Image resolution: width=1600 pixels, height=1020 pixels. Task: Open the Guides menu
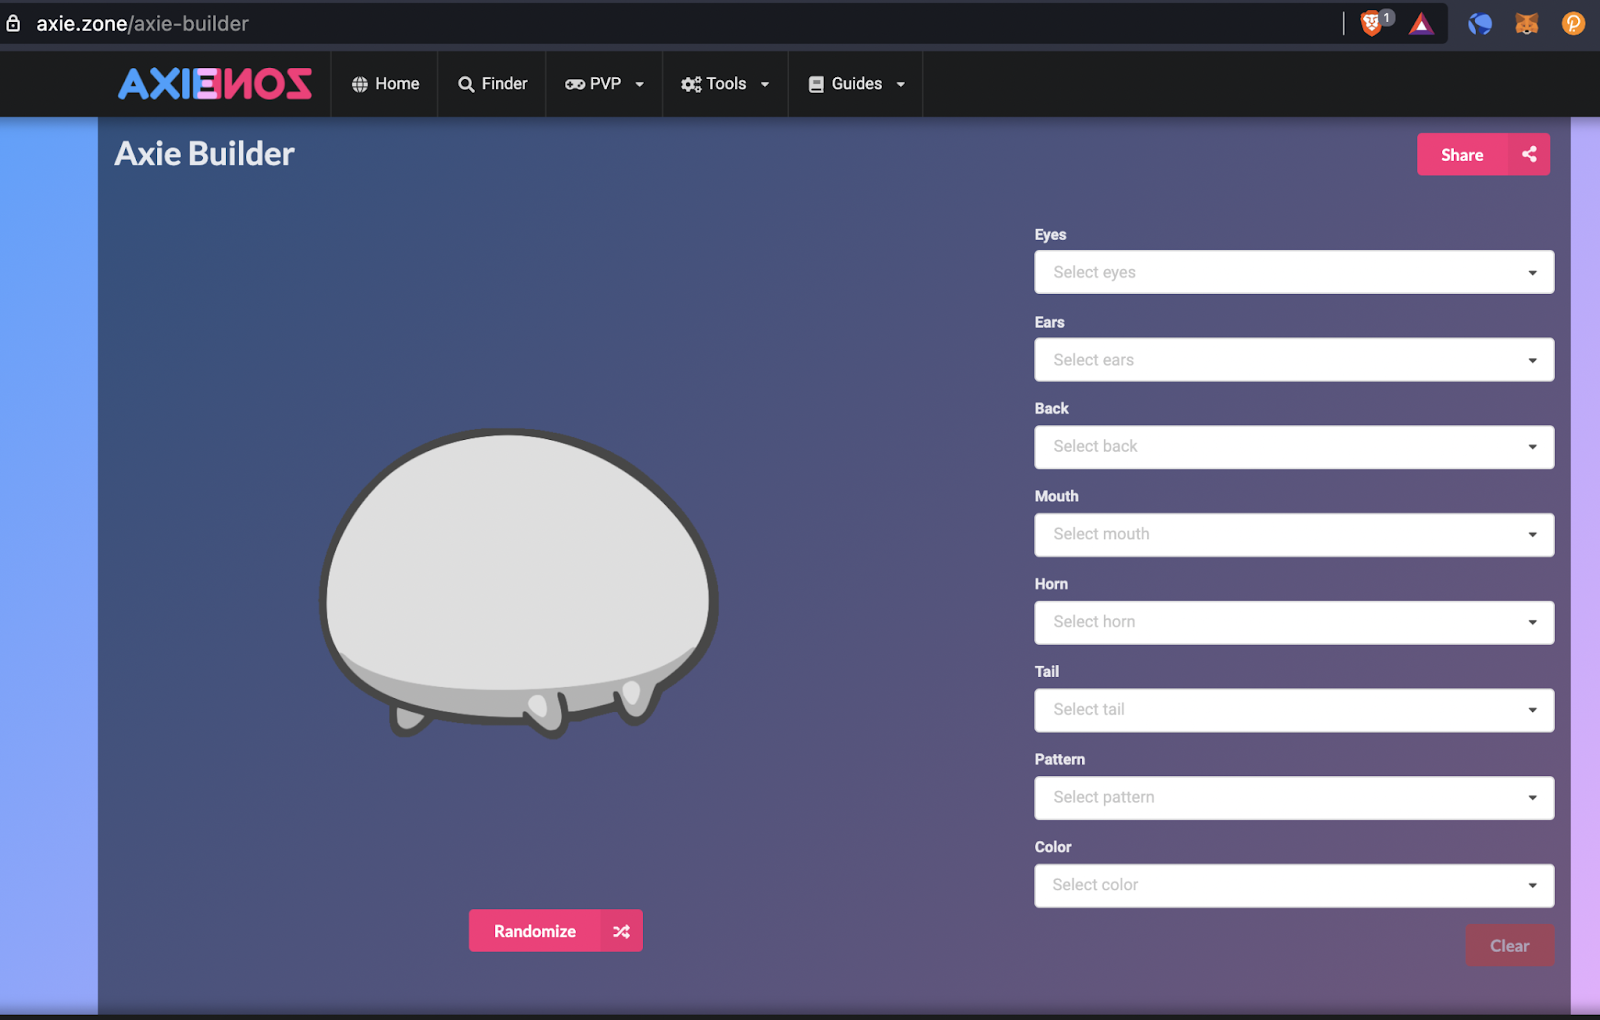856,84
